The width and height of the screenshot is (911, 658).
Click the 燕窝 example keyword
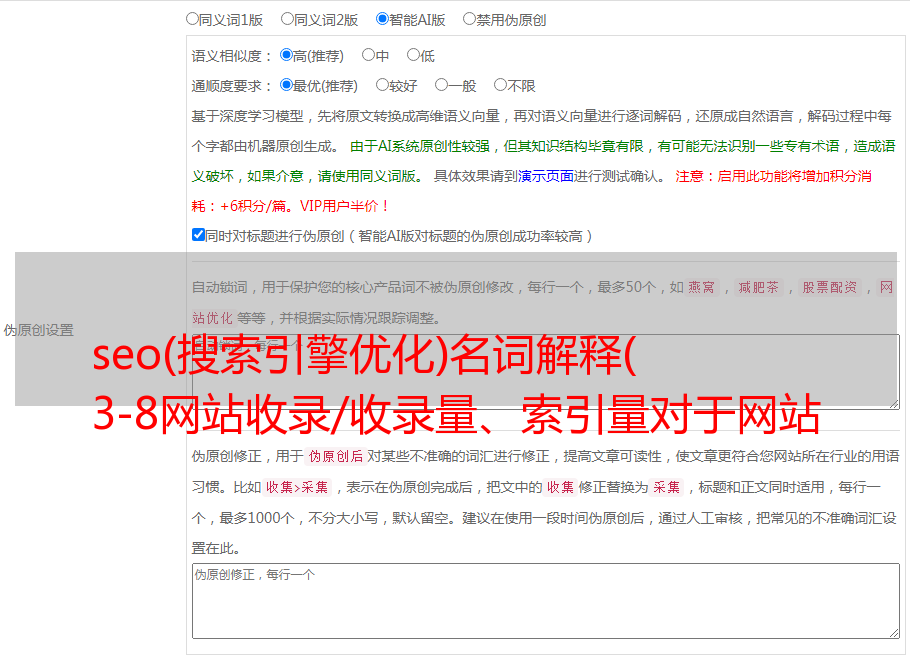coord(701,287)
